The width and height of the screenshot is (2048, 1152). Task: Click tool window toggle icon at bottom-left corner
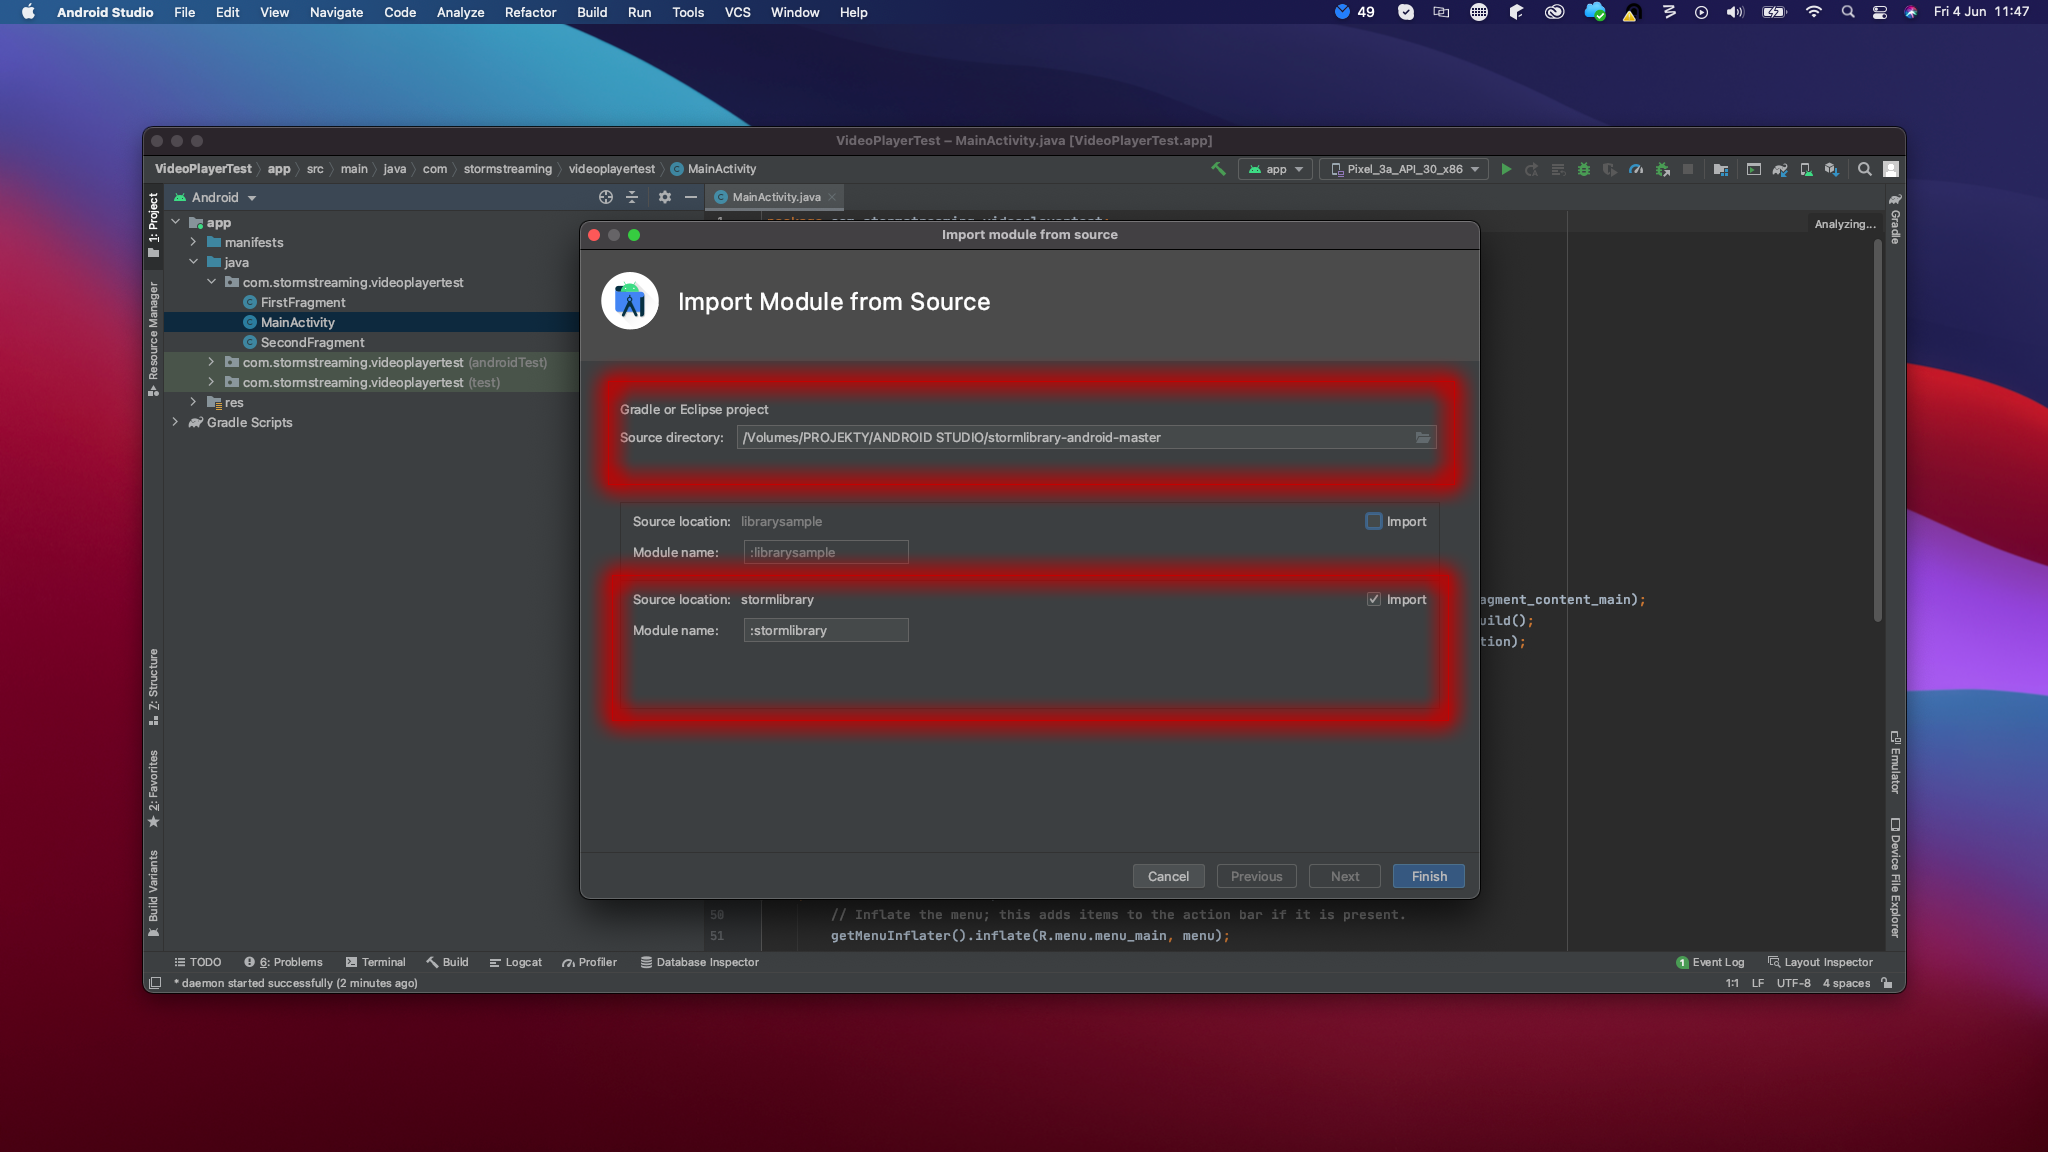pyautogui.click(x=155, y=983)
